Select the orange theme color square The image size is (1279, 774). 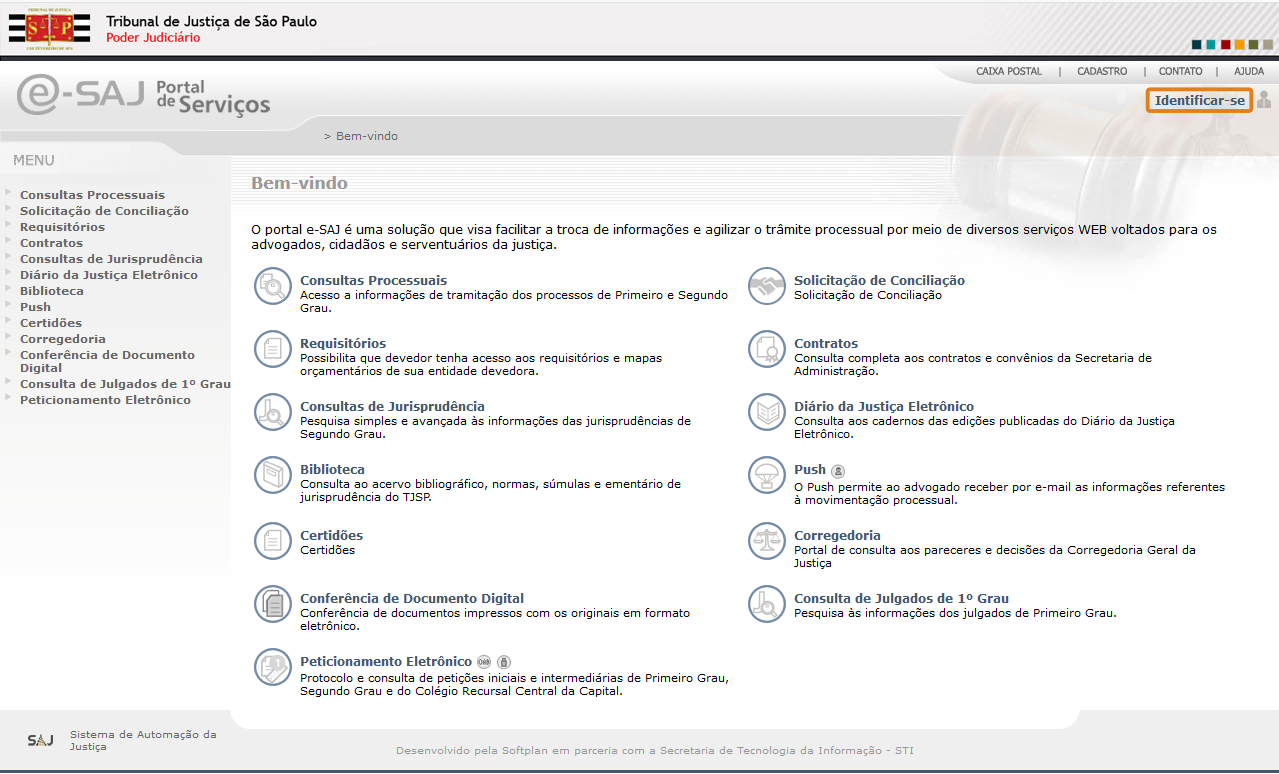click(x=1239, y=45)
